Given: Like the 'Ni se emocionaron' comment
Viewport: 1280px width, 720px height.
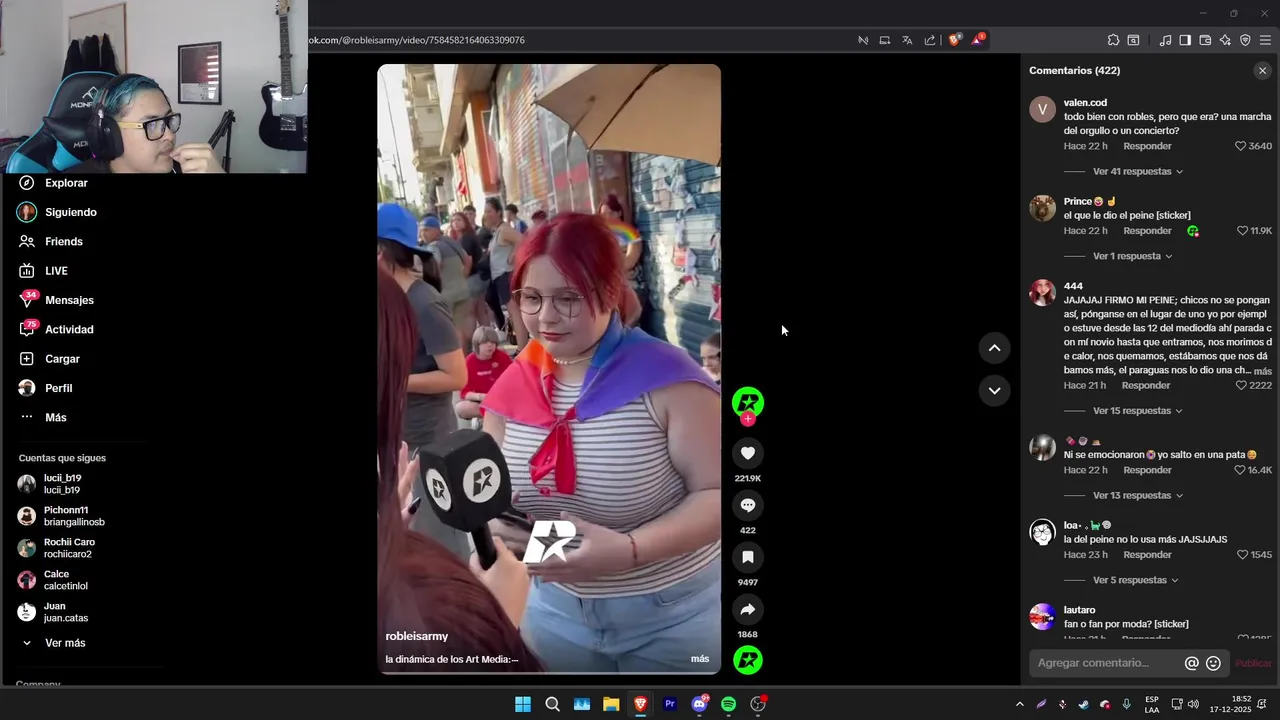Looking at the screenshot, I should [x=1240, y=470].
